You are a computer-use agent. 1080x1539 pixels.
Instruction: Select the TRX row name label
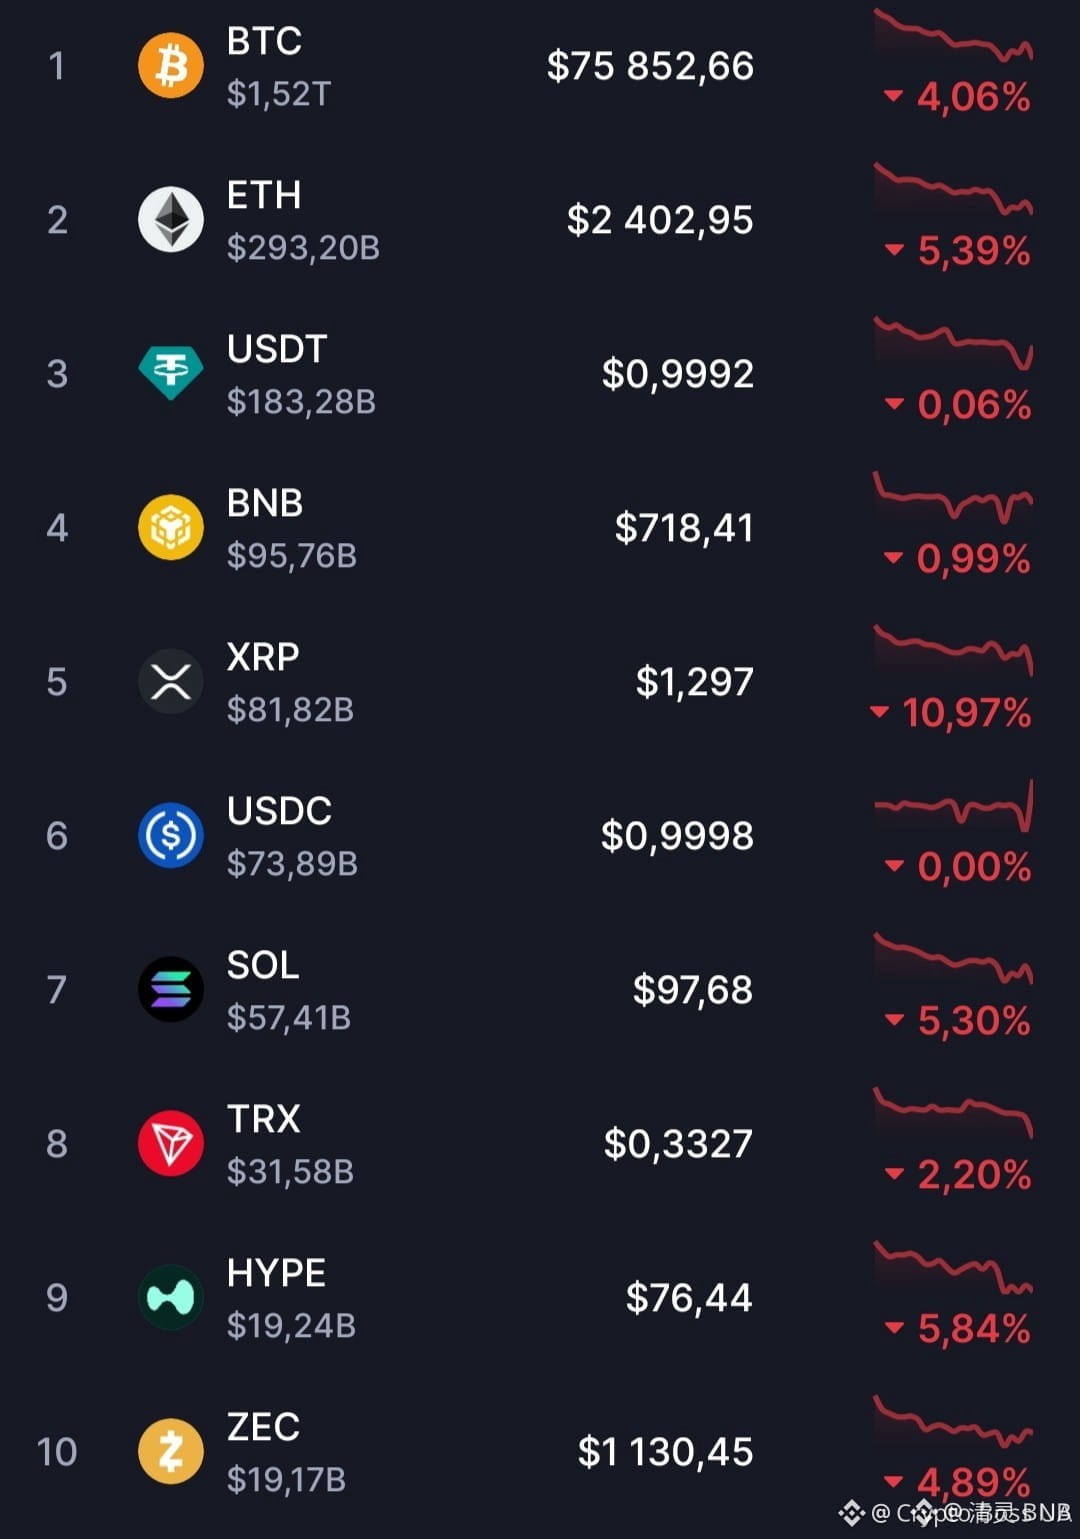(x=264, y=1119)
